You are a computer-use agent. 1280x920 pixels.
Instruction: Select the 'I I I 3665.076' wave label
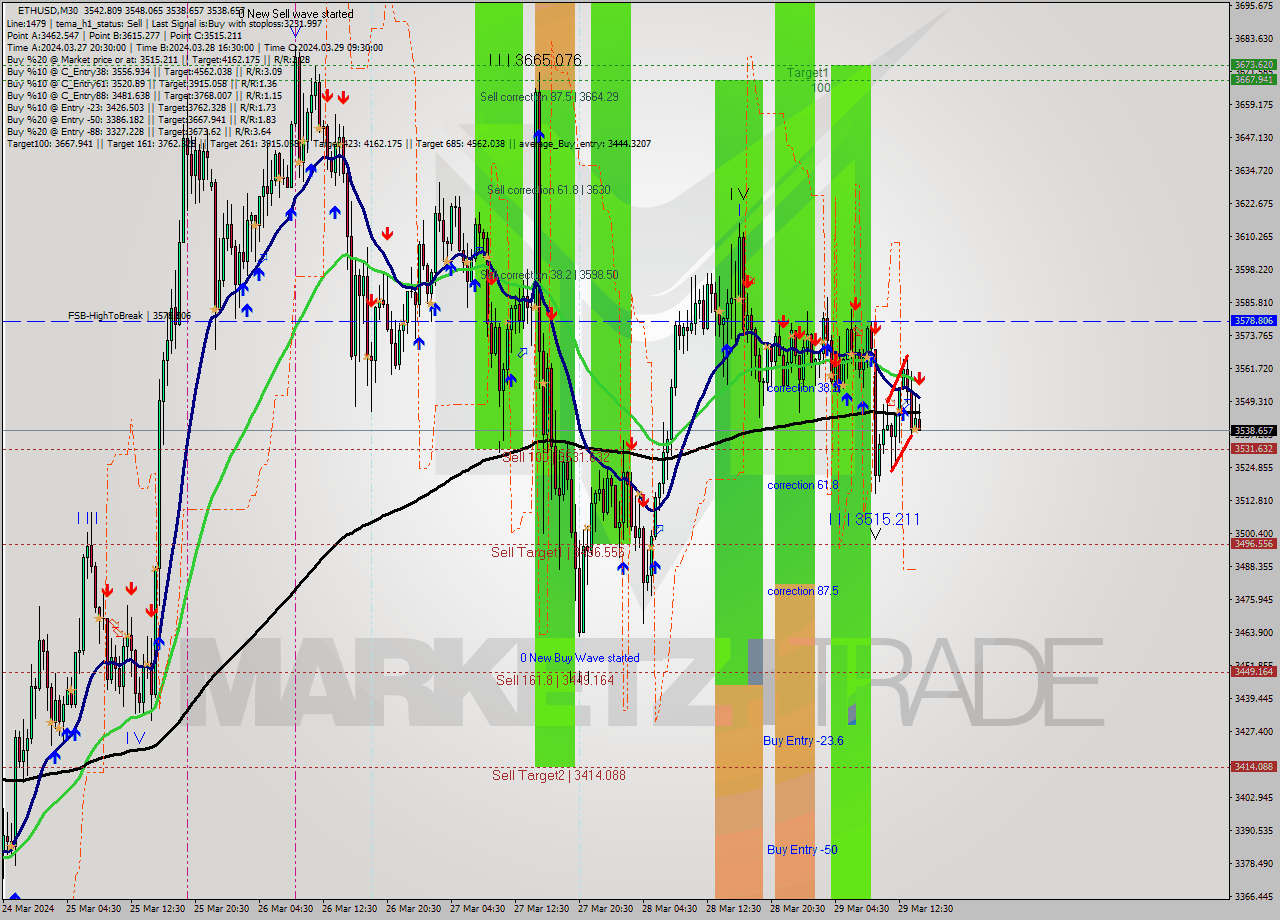pyautogui.click(x=535, y=60)
